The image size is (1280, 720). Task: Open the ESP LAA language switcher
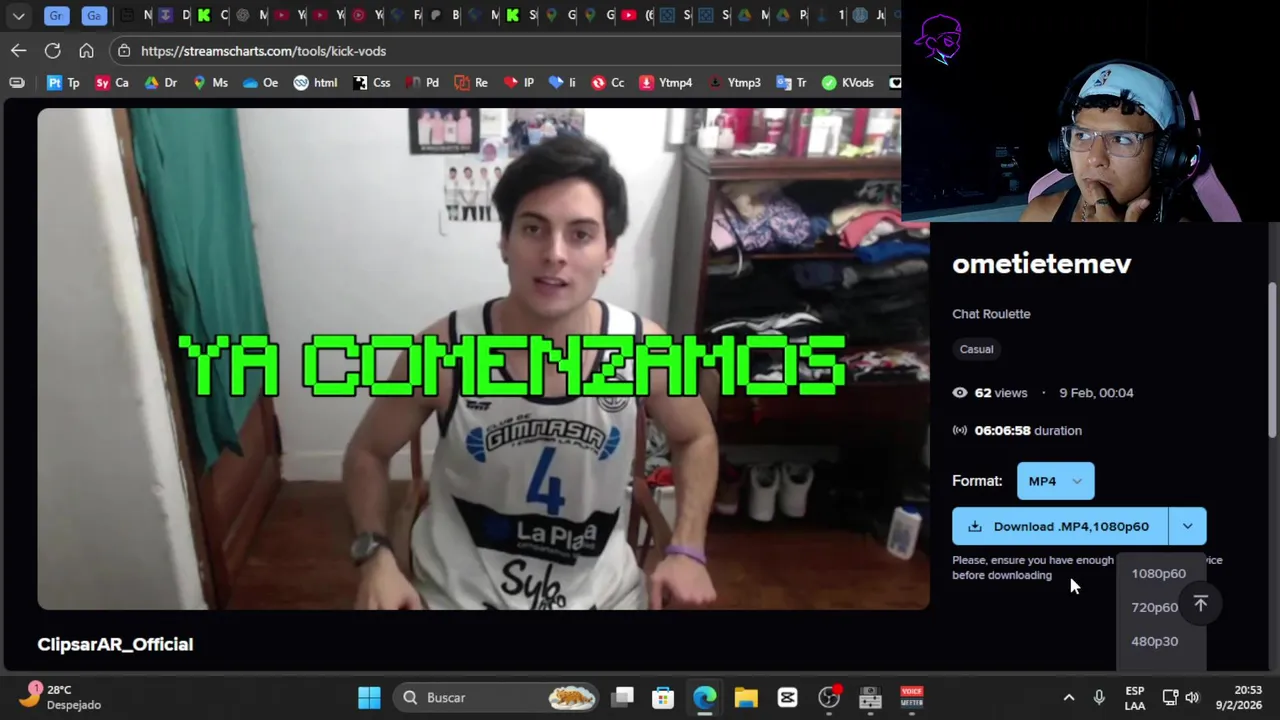[1134, 697]
